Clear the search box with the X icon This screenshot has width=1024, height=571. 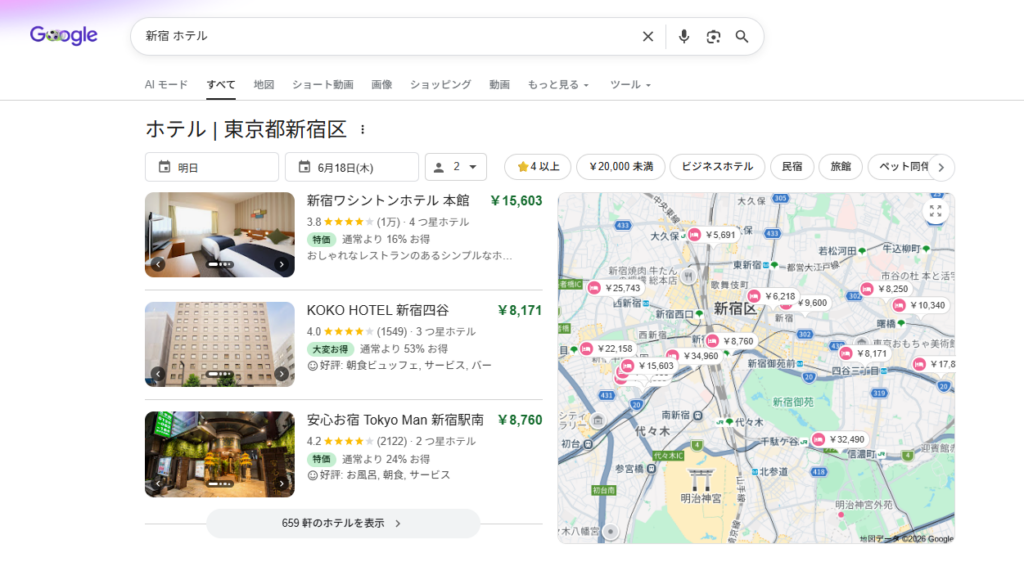point(647,37)
